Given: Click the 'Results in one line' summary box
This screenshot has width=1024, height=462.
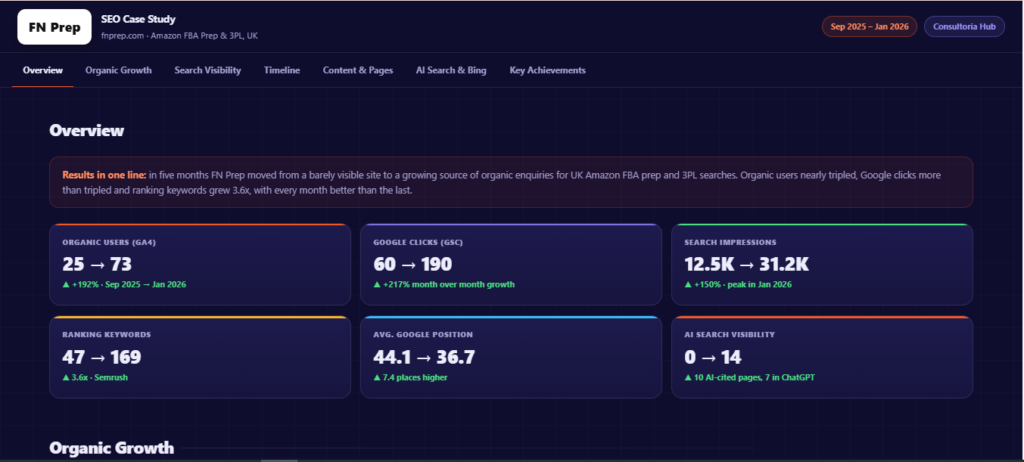Looking at the screenshot, I should coord(511,182).
